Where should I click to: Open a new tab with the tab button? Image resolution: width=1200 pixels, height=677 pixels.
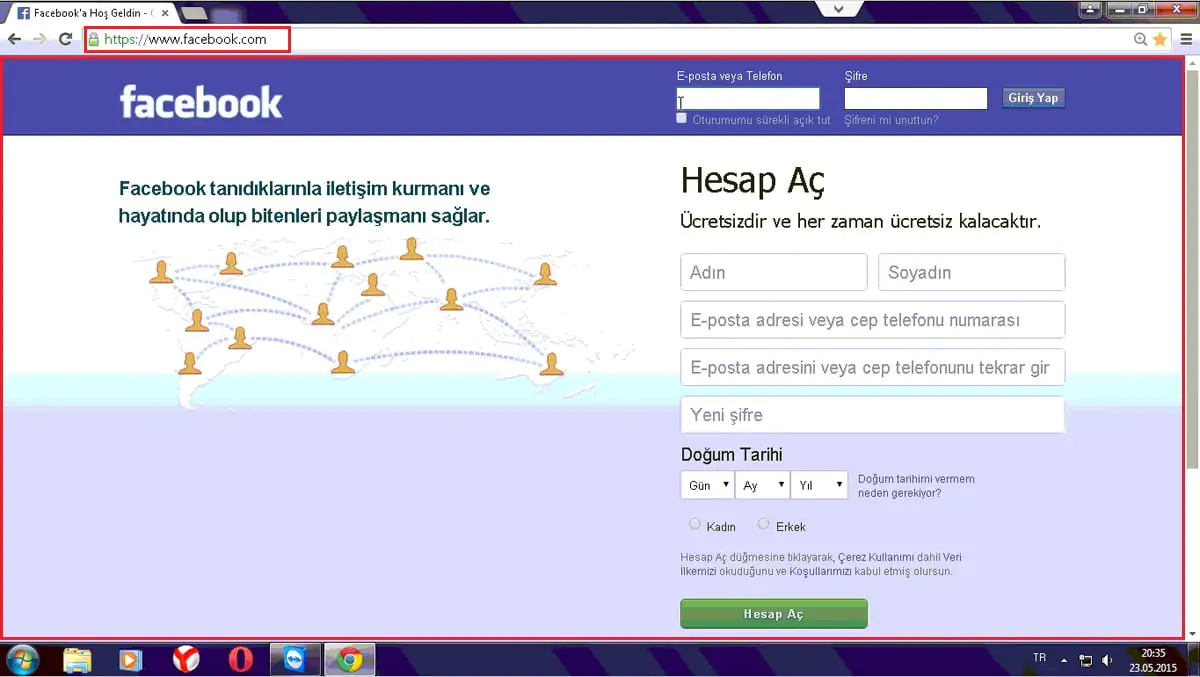[x=195, y=14]
